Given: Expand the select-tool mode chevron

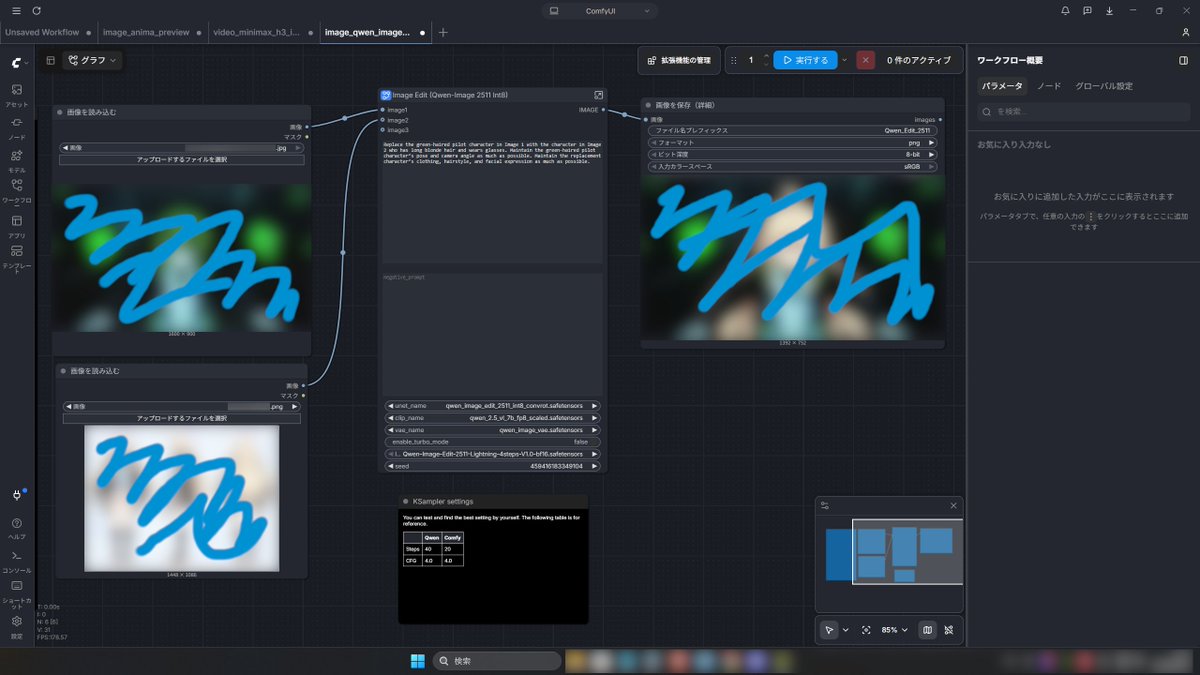Looking at the screenshot, I should click(x=846, y=630).
